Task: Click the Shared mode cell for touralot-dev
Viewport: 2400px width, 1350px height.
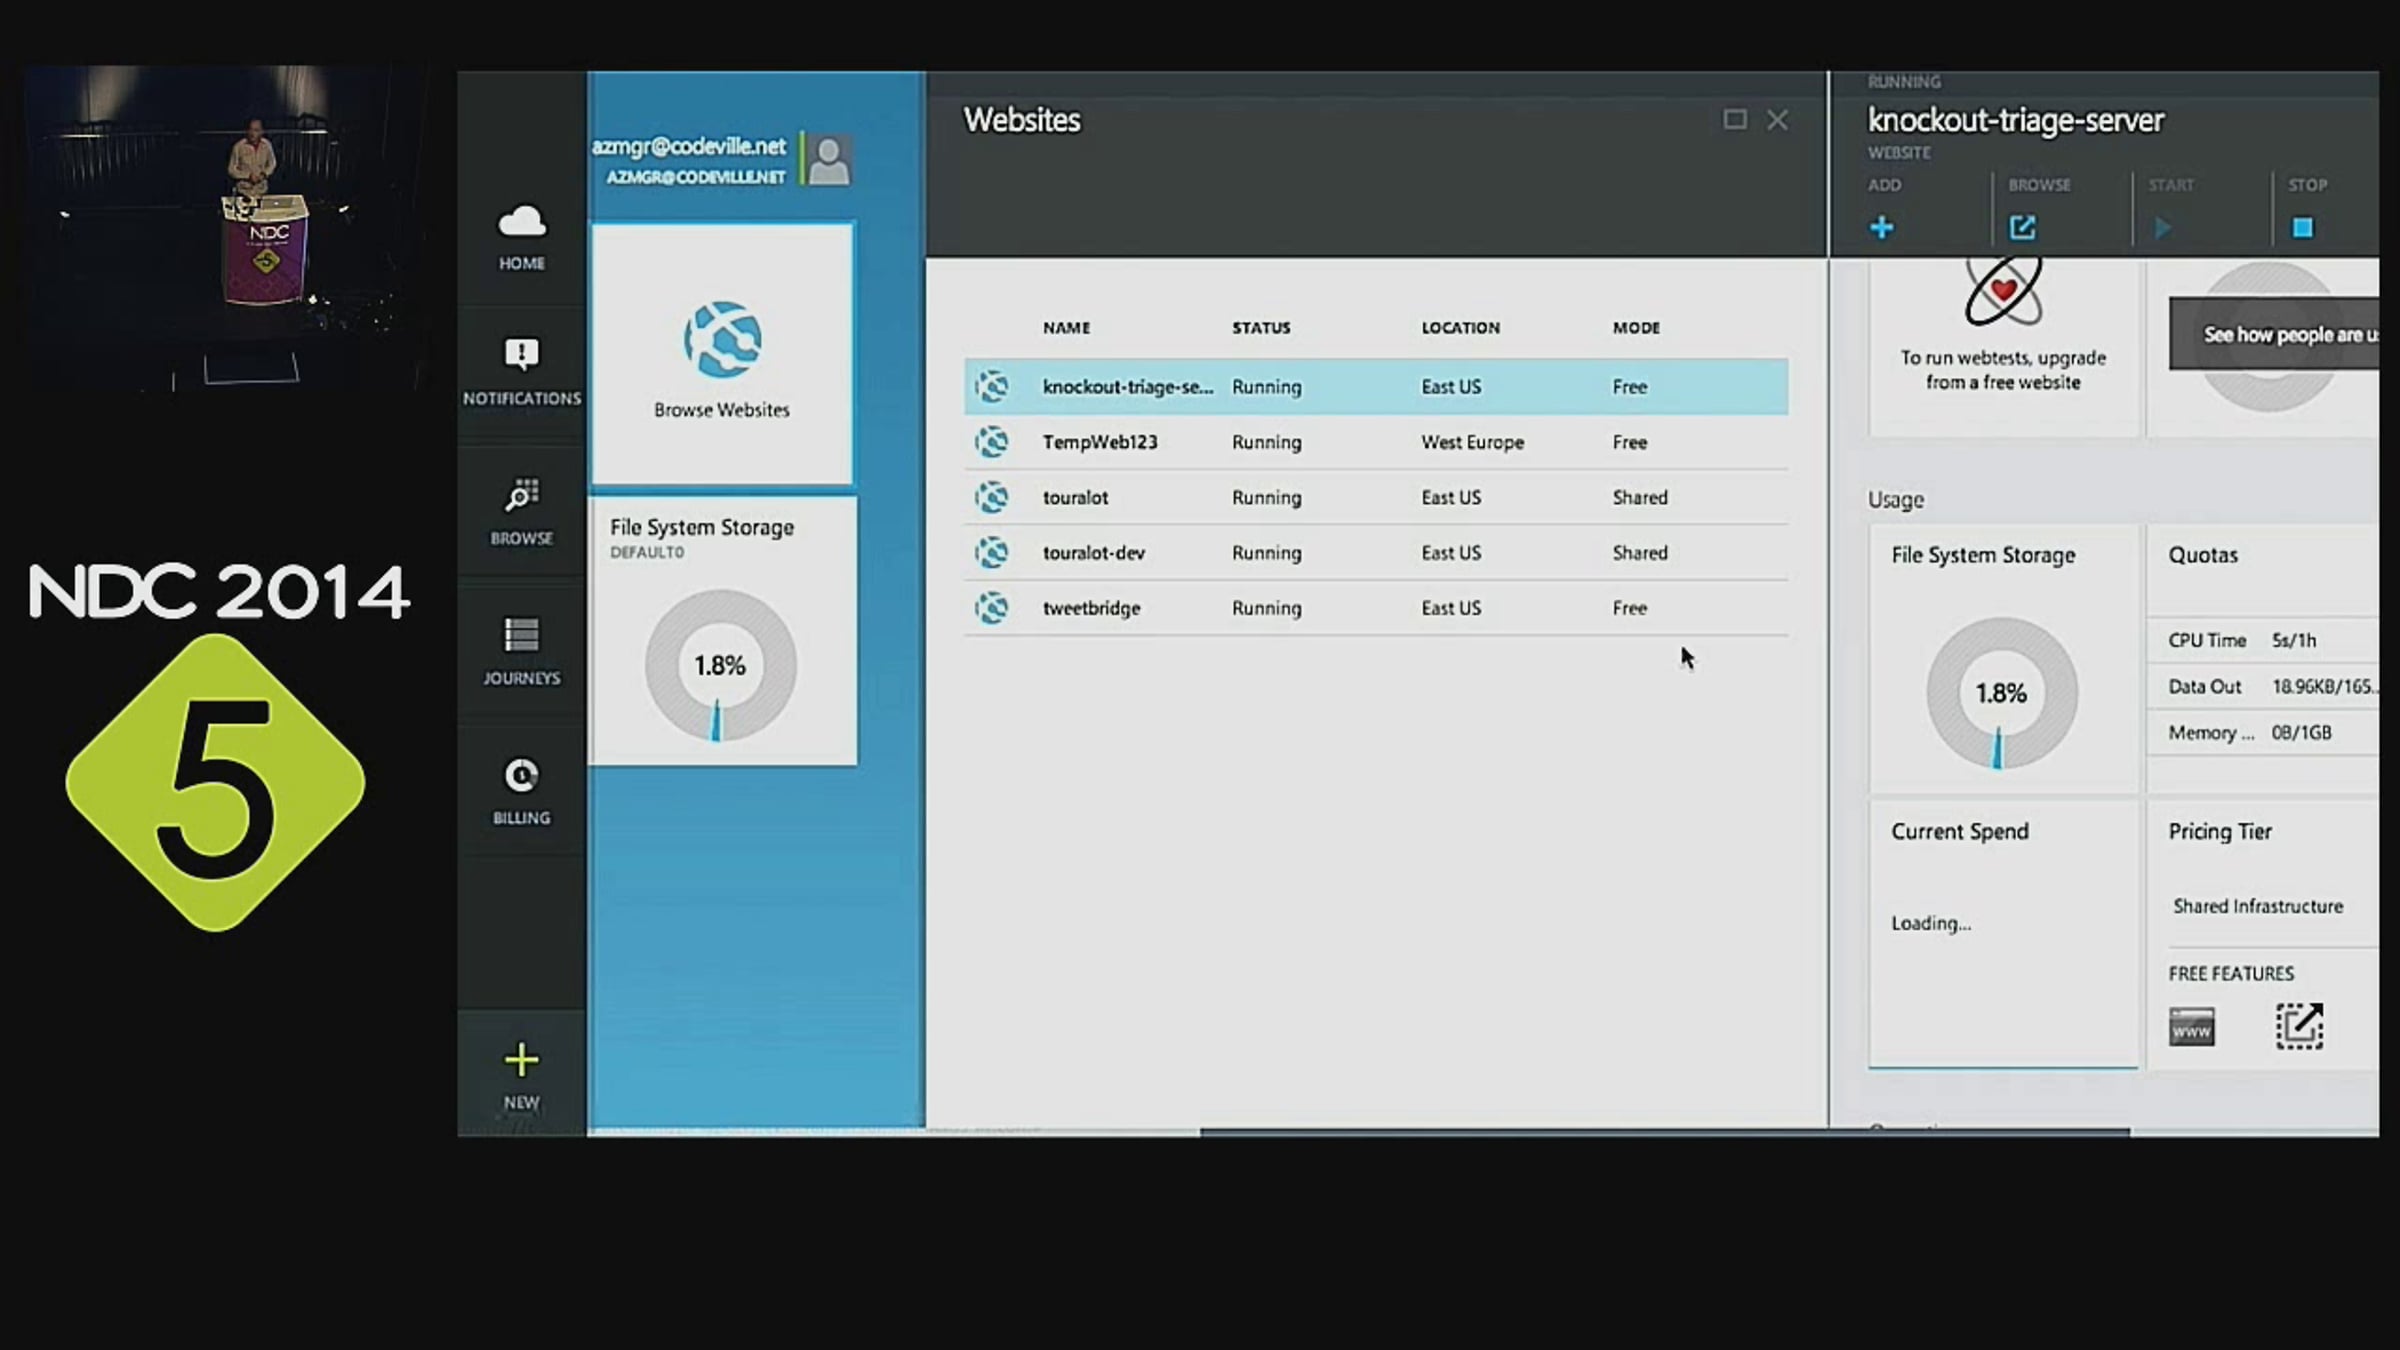Action: [1640, 553]
